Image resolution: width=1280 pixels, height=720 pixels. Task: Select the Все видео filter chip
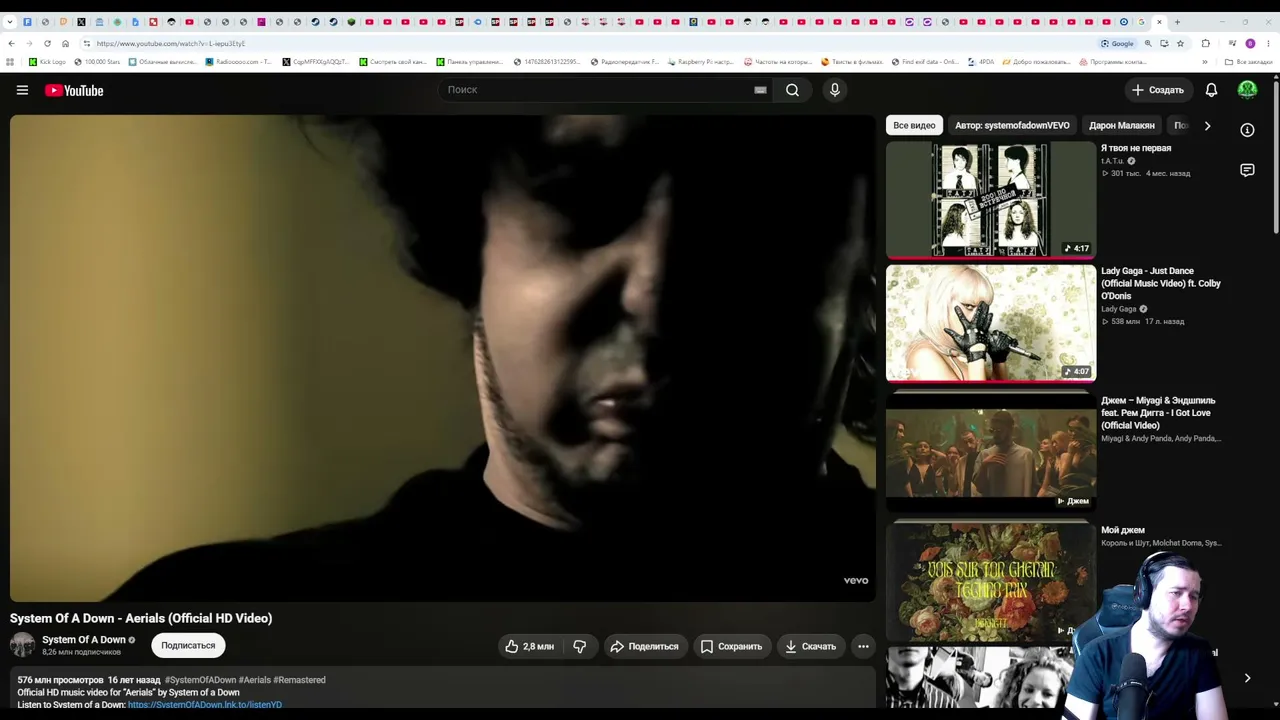(x=914, y=125)
